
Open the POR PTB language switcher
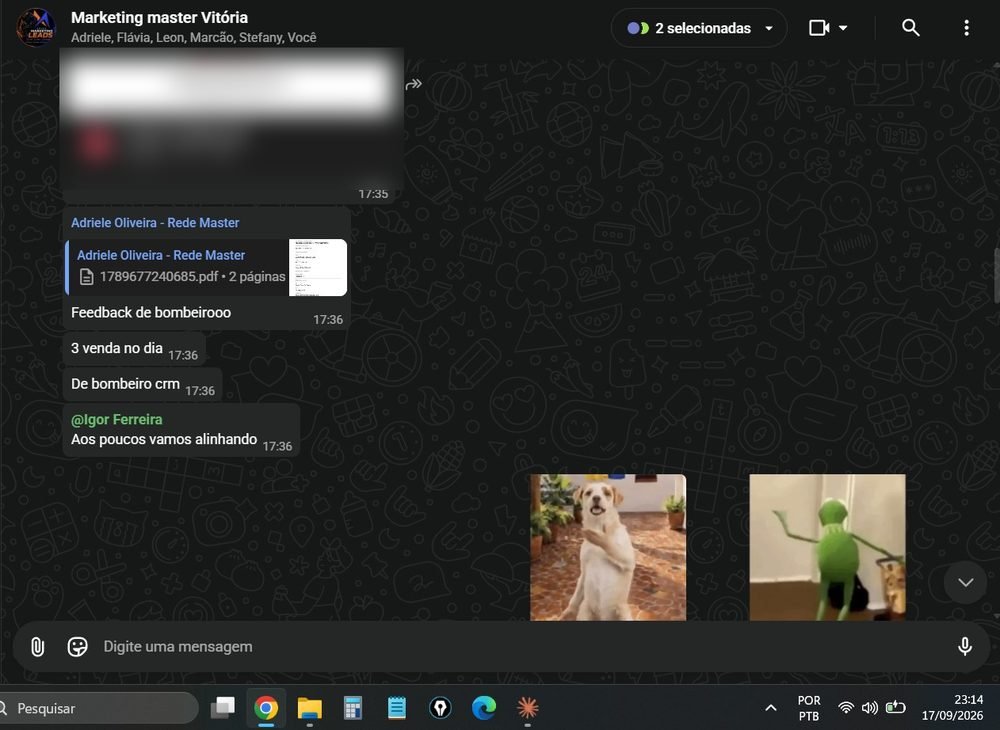(809, 708)
